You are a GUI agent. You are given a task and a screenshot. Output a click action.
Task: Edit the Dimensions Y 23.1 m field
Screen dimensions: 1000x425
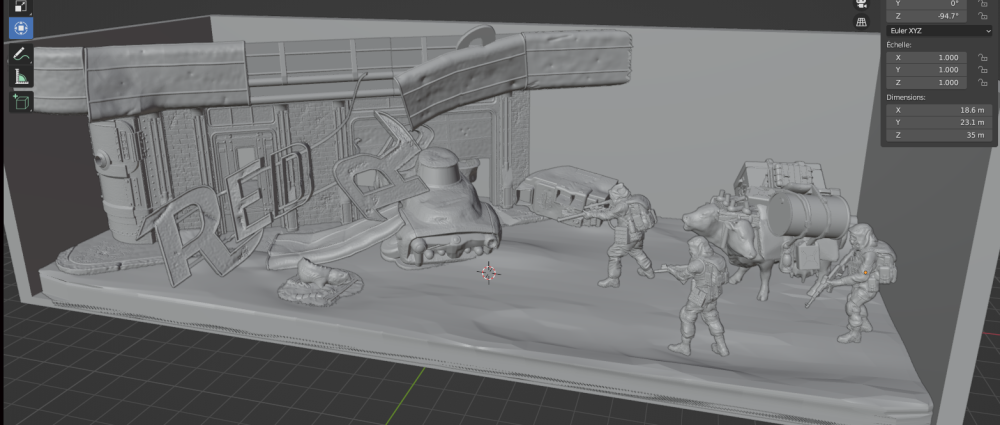click(939, 123)
